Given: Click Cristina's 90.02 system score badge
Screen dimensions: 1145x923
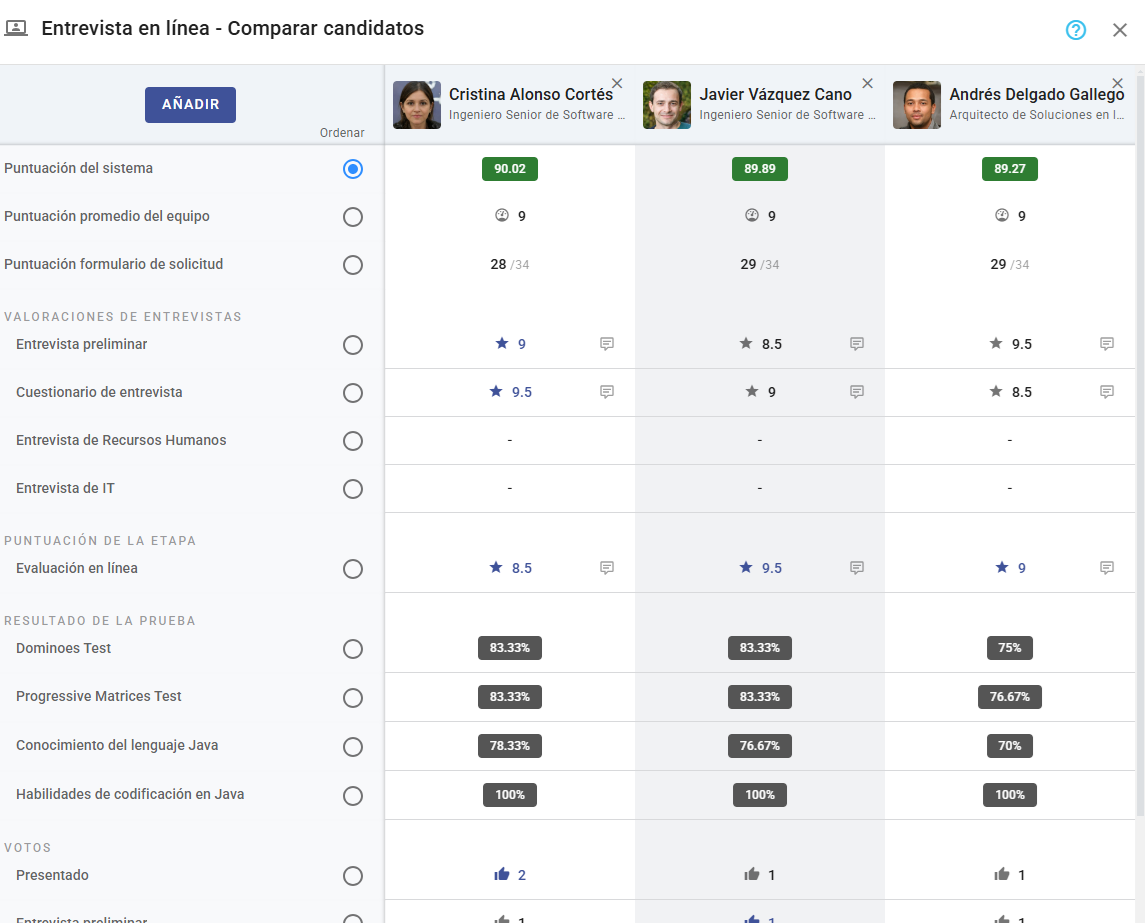Looking at the screenshot, I should coord(510,169).
